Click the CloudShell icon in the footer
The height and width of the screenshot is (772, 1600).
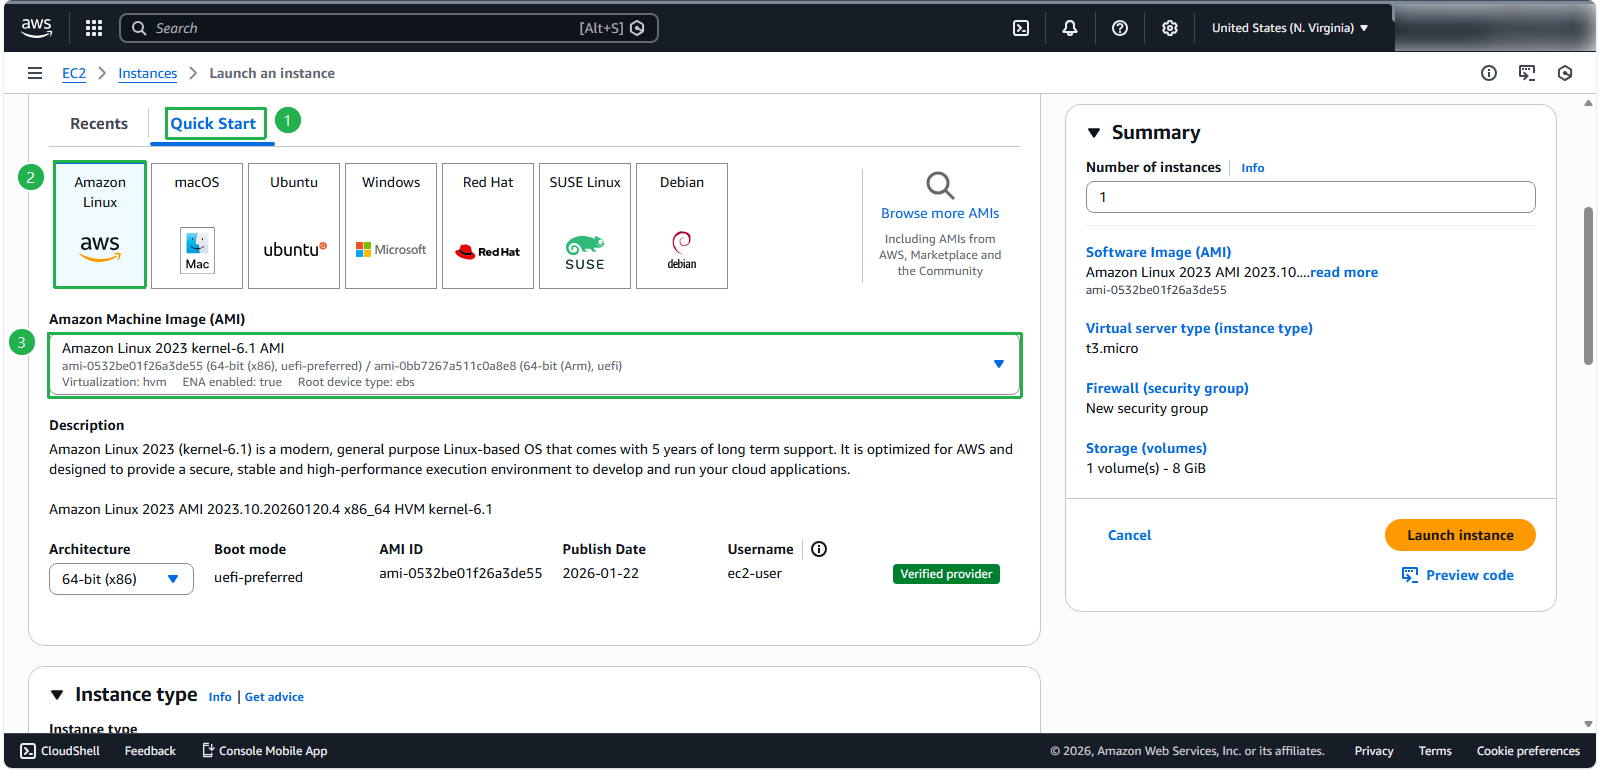coord(28,751)
